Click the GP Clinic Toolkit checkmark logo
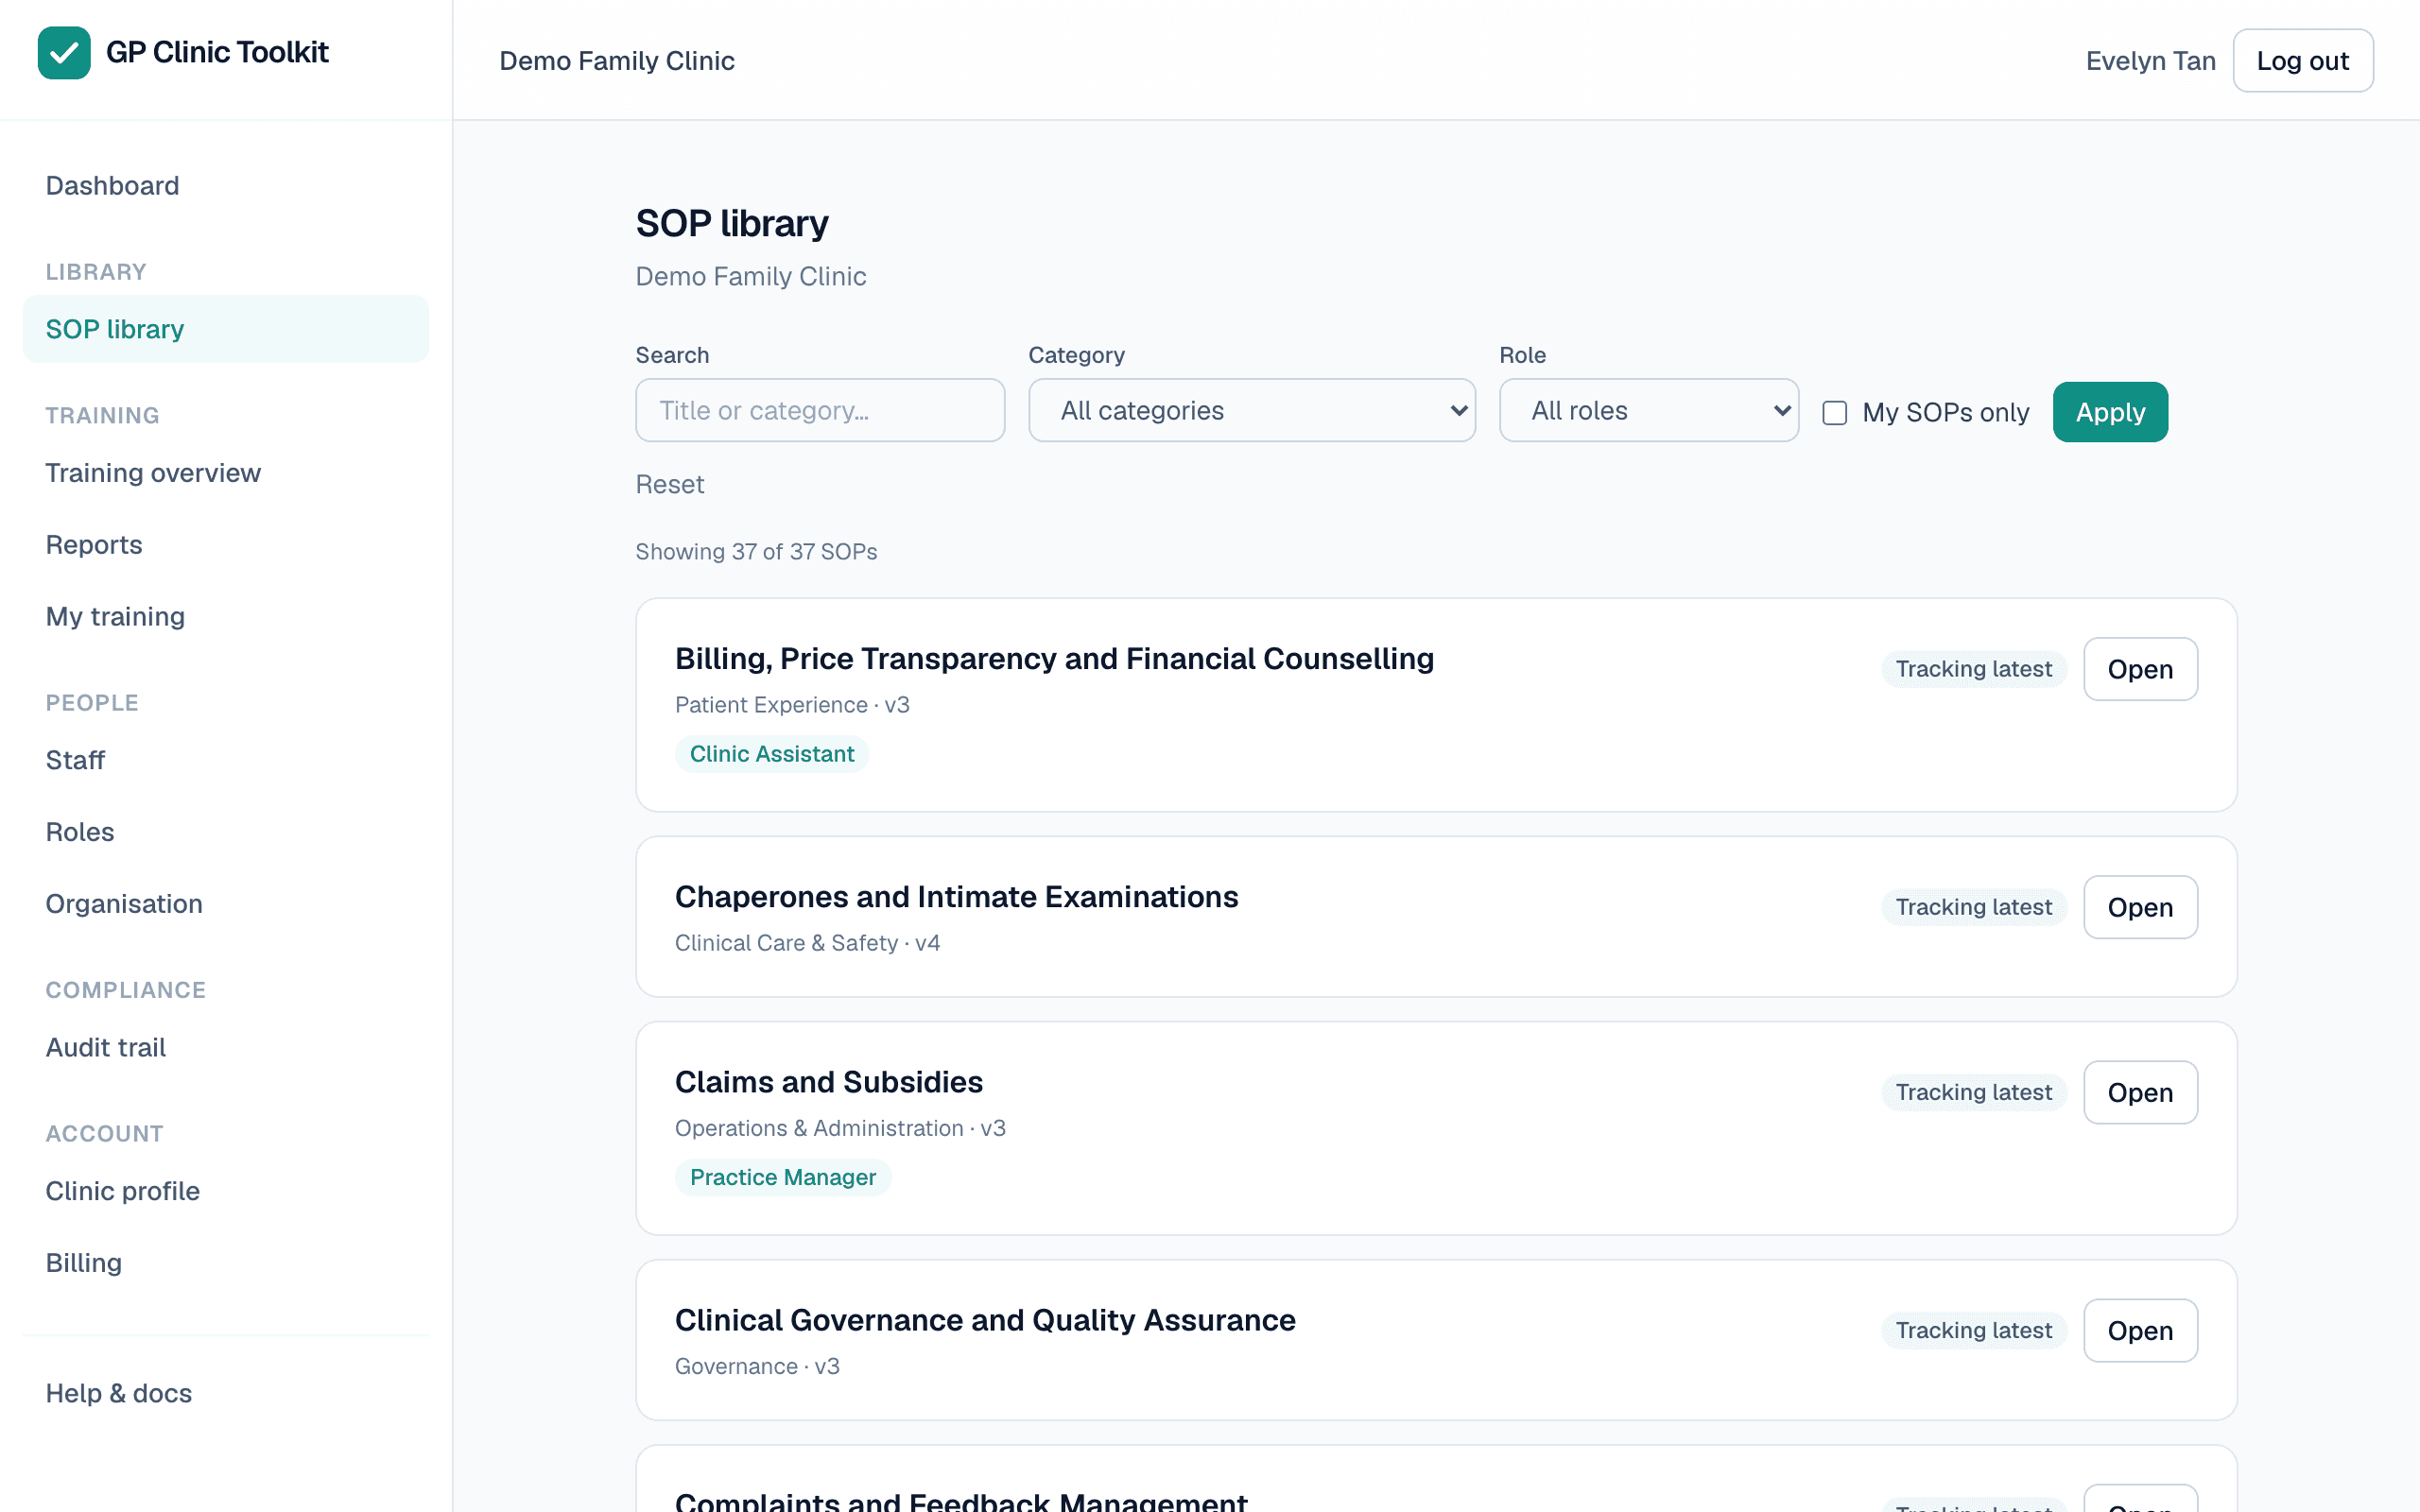The width and height of the screenshot is (2420, 1512). 64,53
